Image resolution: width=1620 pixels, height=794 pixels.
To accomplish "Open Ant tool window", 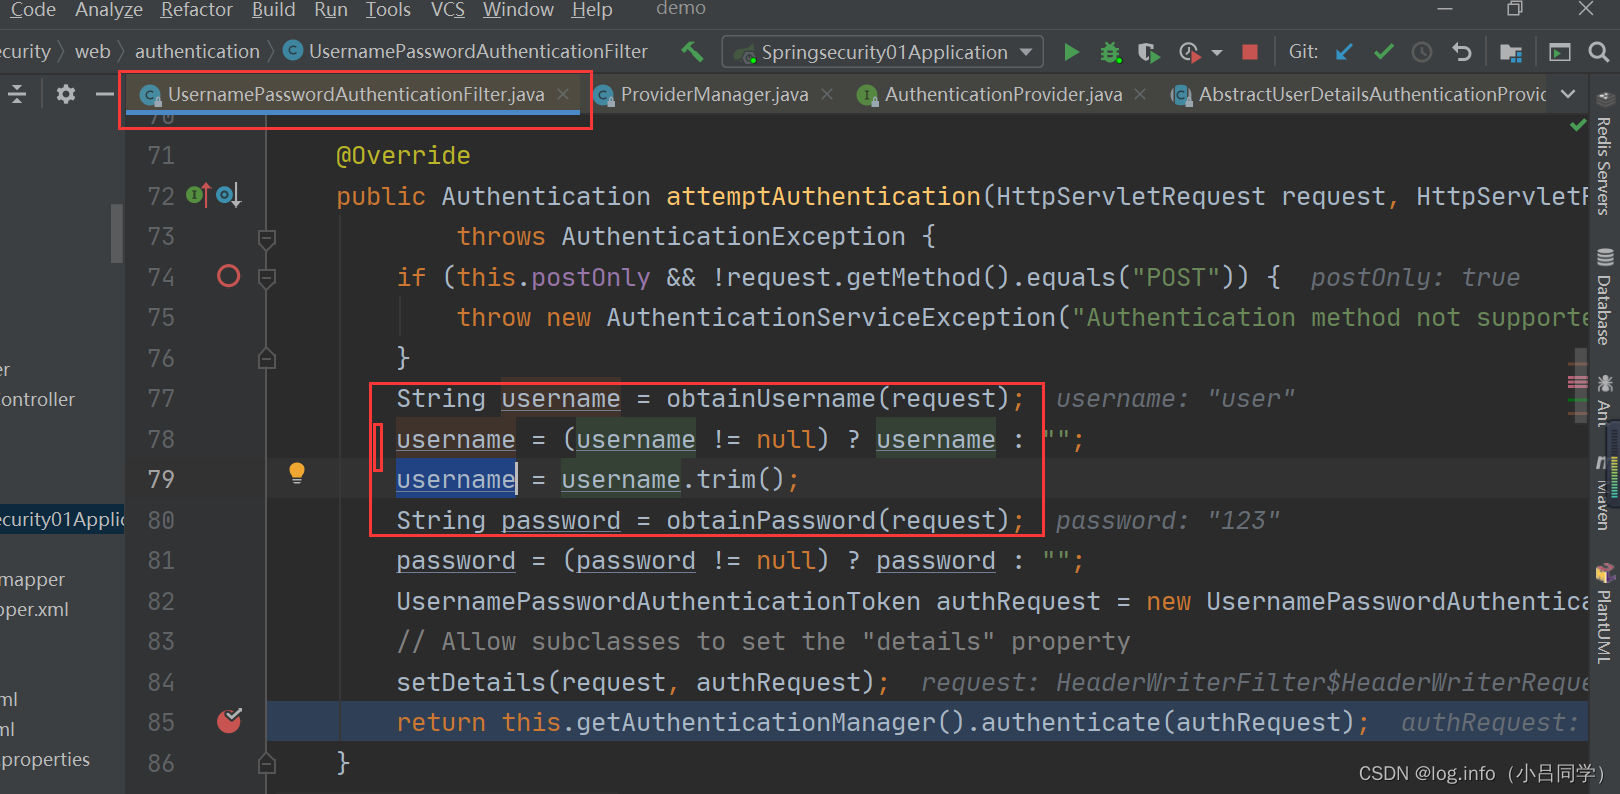I will pos(1604,400).
